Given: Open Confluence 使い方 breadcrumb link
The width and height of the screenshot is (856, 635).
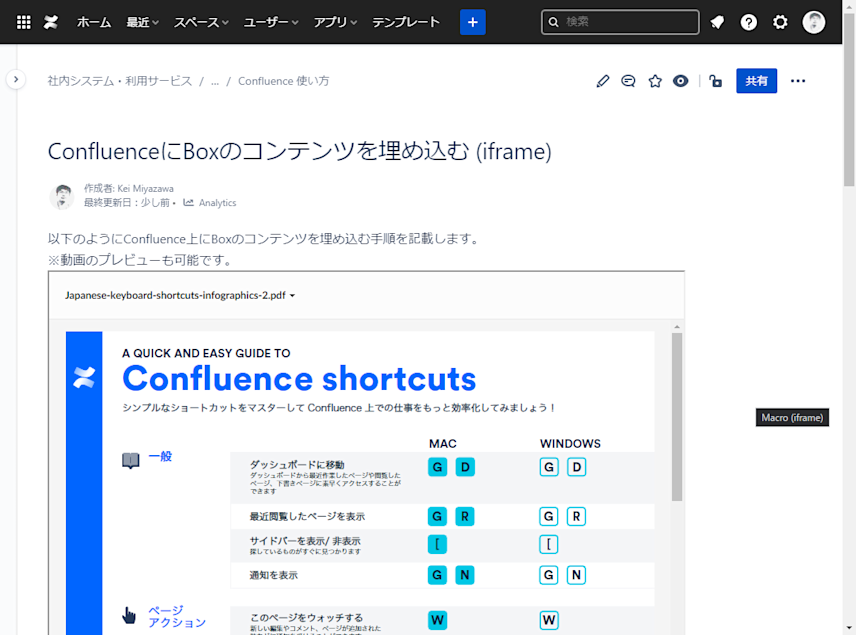Looking at the screenshot, I should tap(283, 81).
